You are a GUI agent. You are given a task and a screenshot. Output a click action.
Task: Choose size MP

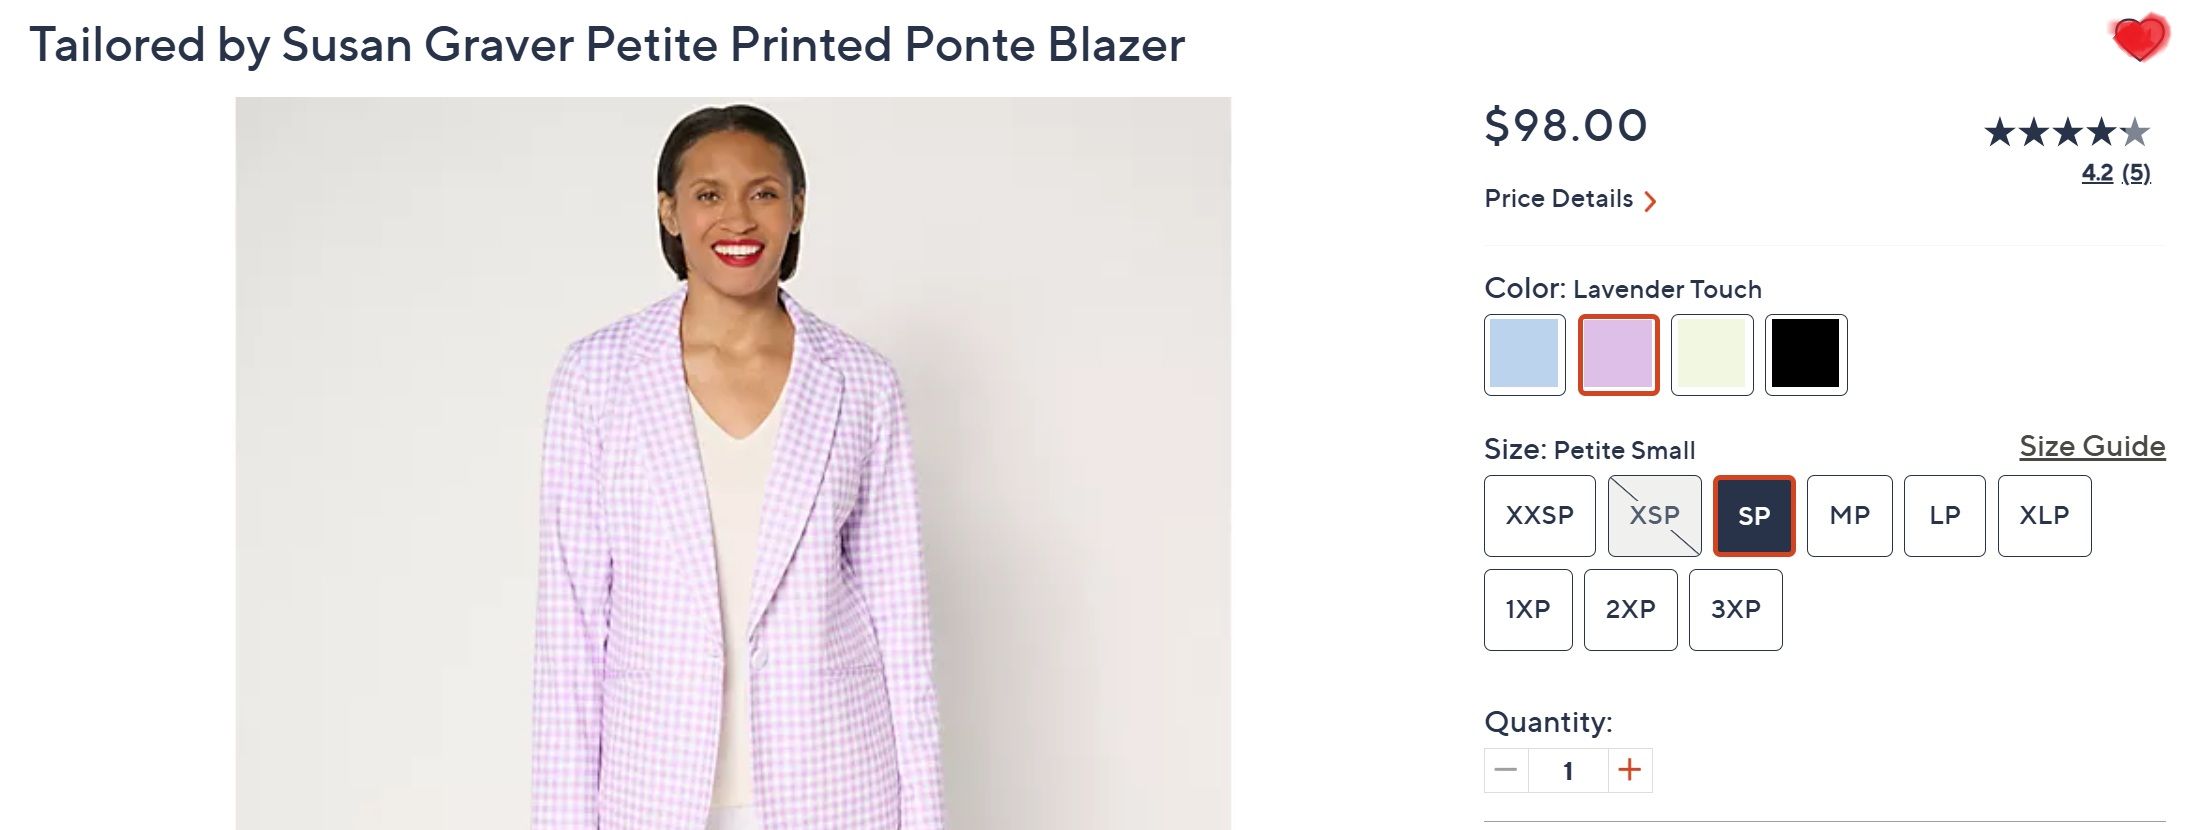point(1849,516)
